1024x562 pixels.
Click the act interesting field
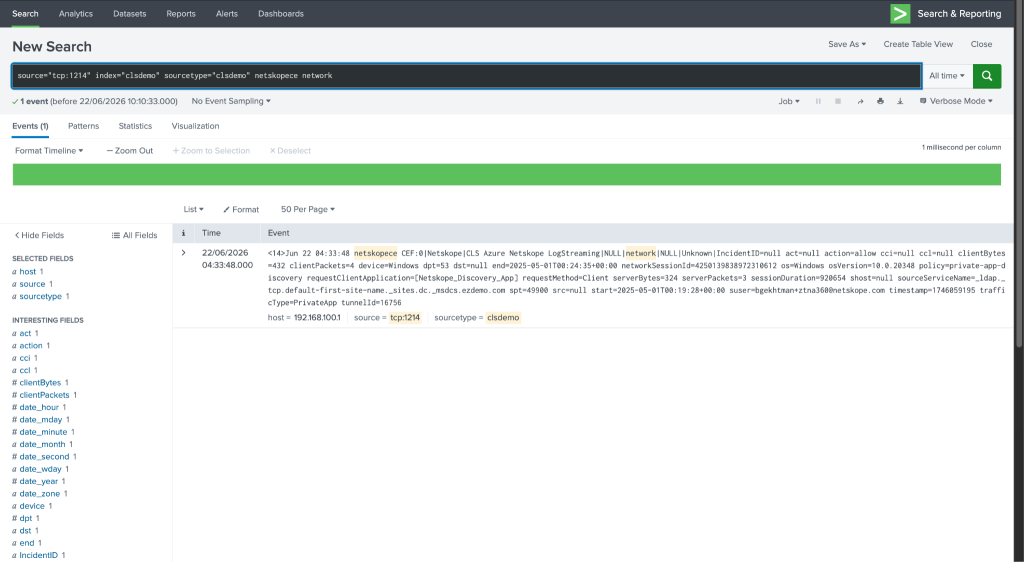(25, 334)
